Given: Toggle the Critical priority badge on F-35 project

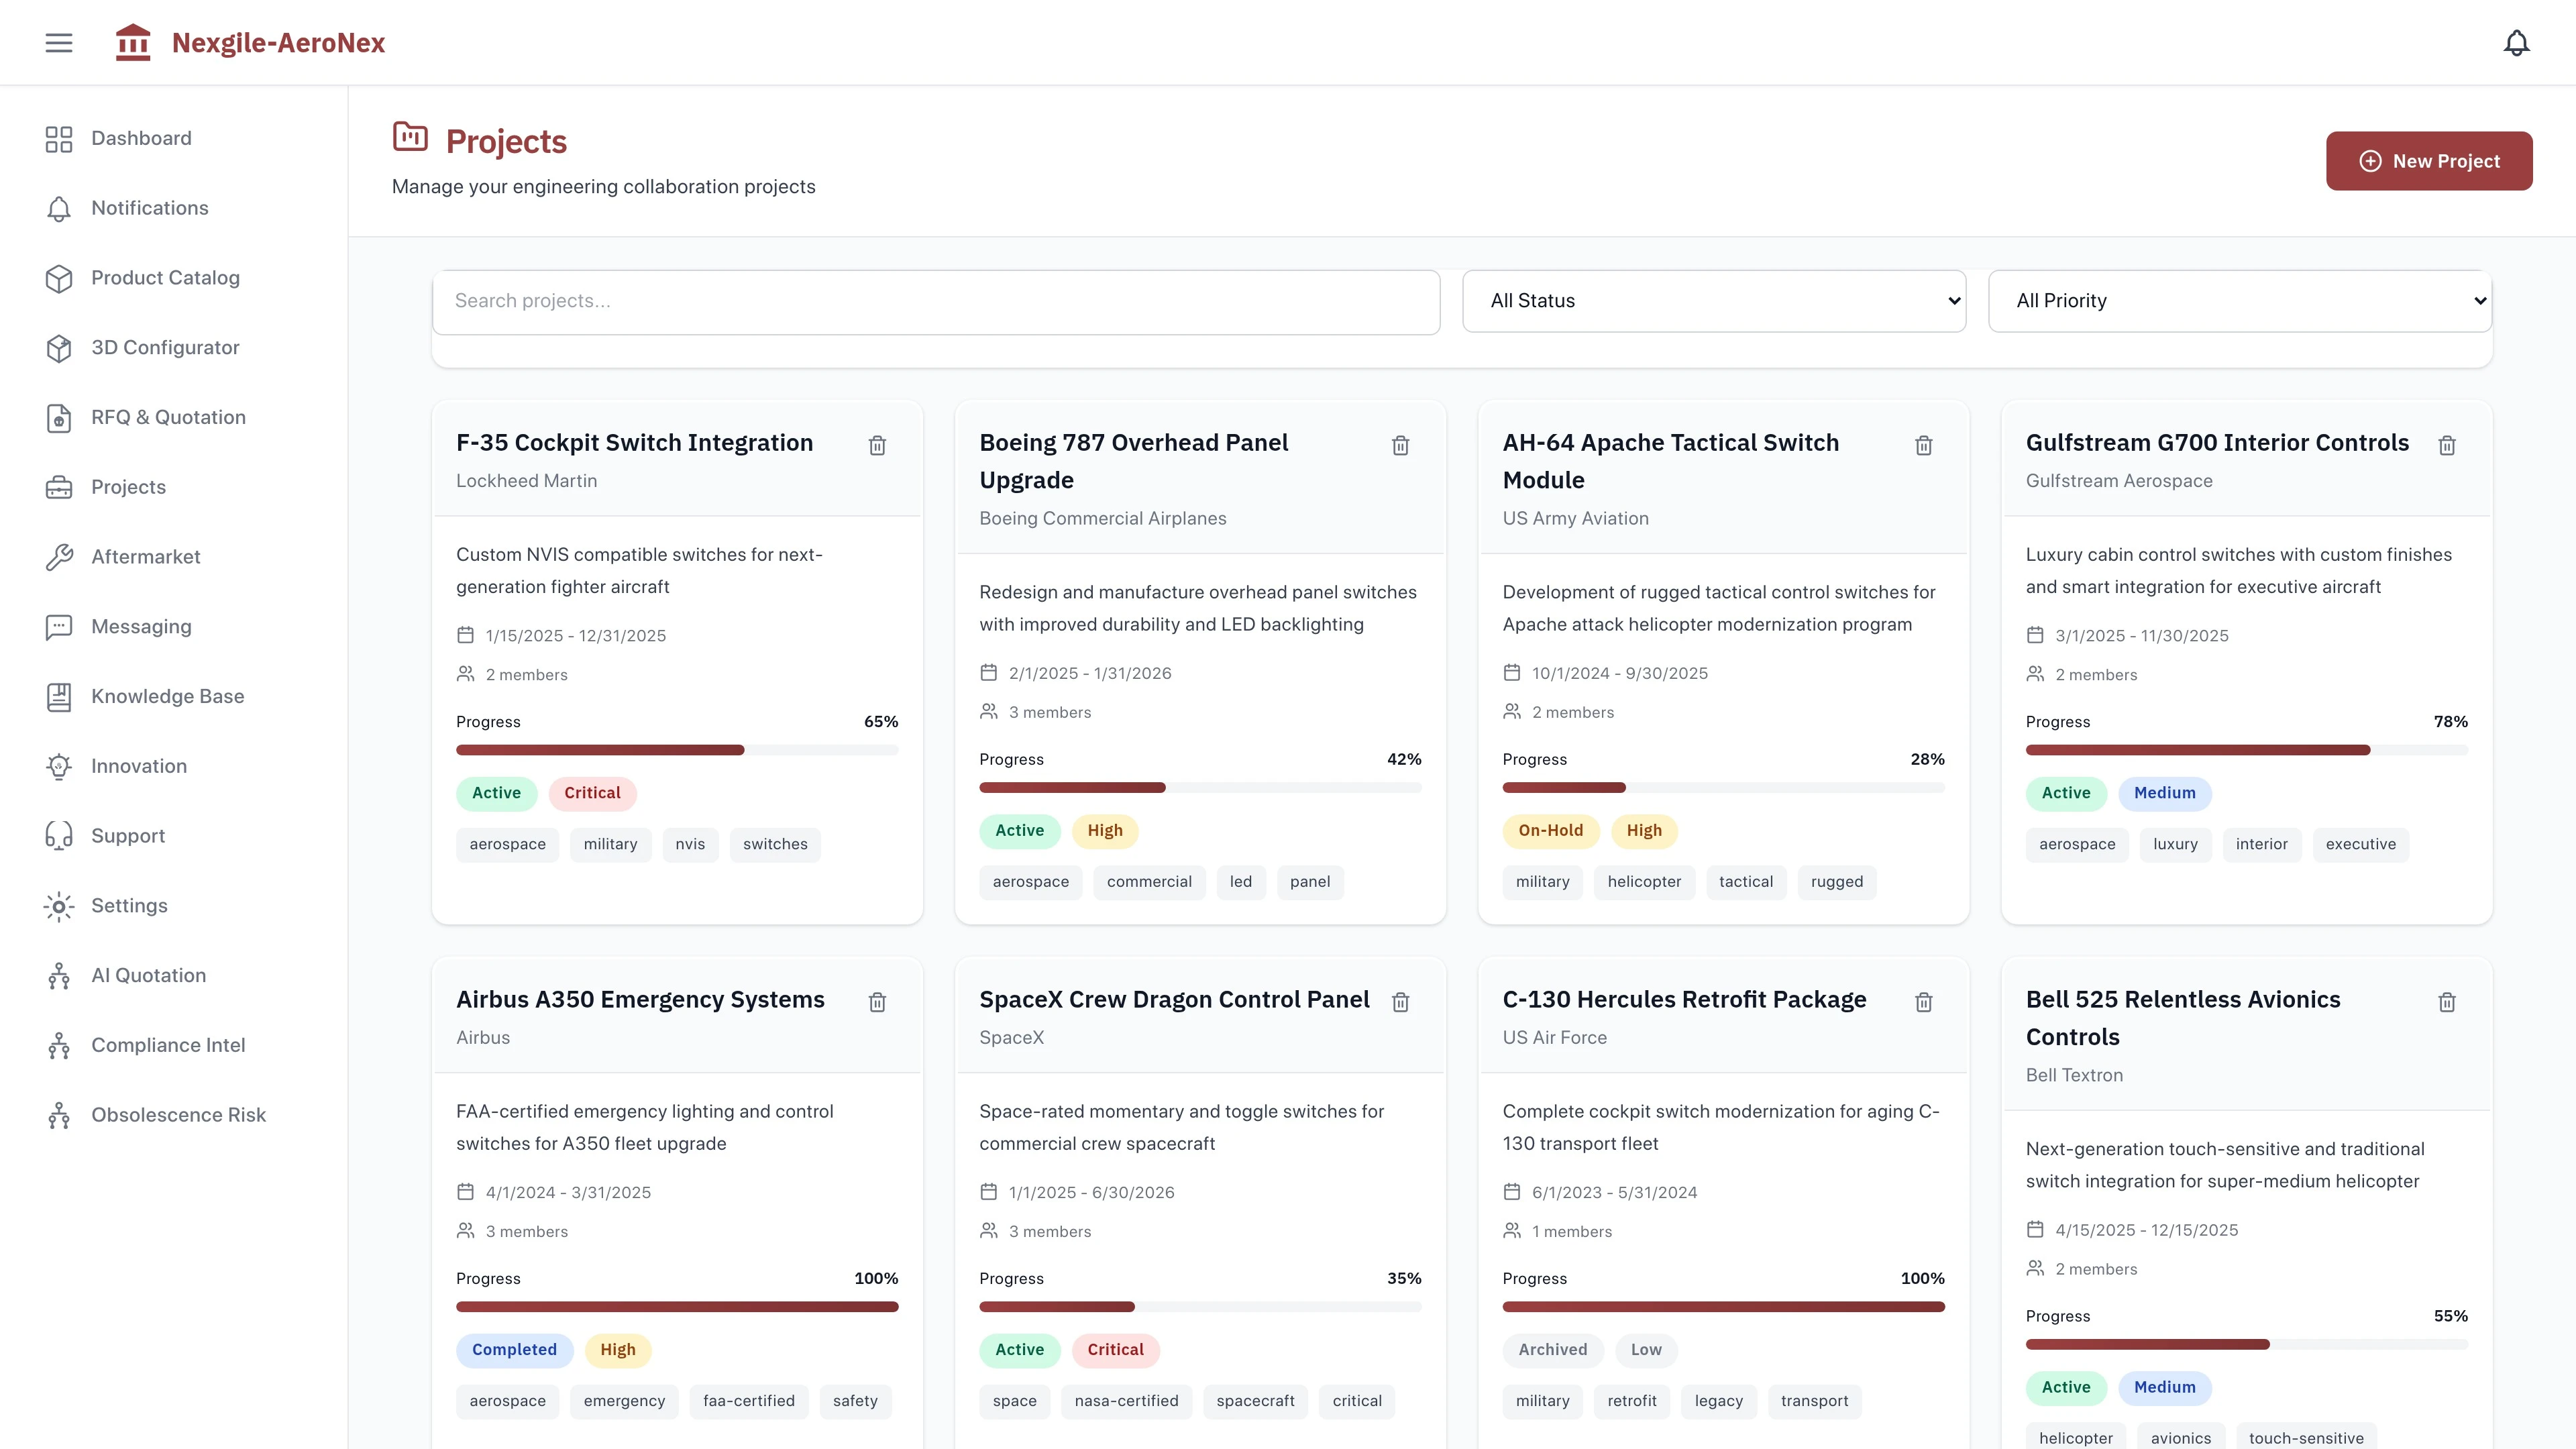Looking at the screenshot, I should tap(592, 793).
